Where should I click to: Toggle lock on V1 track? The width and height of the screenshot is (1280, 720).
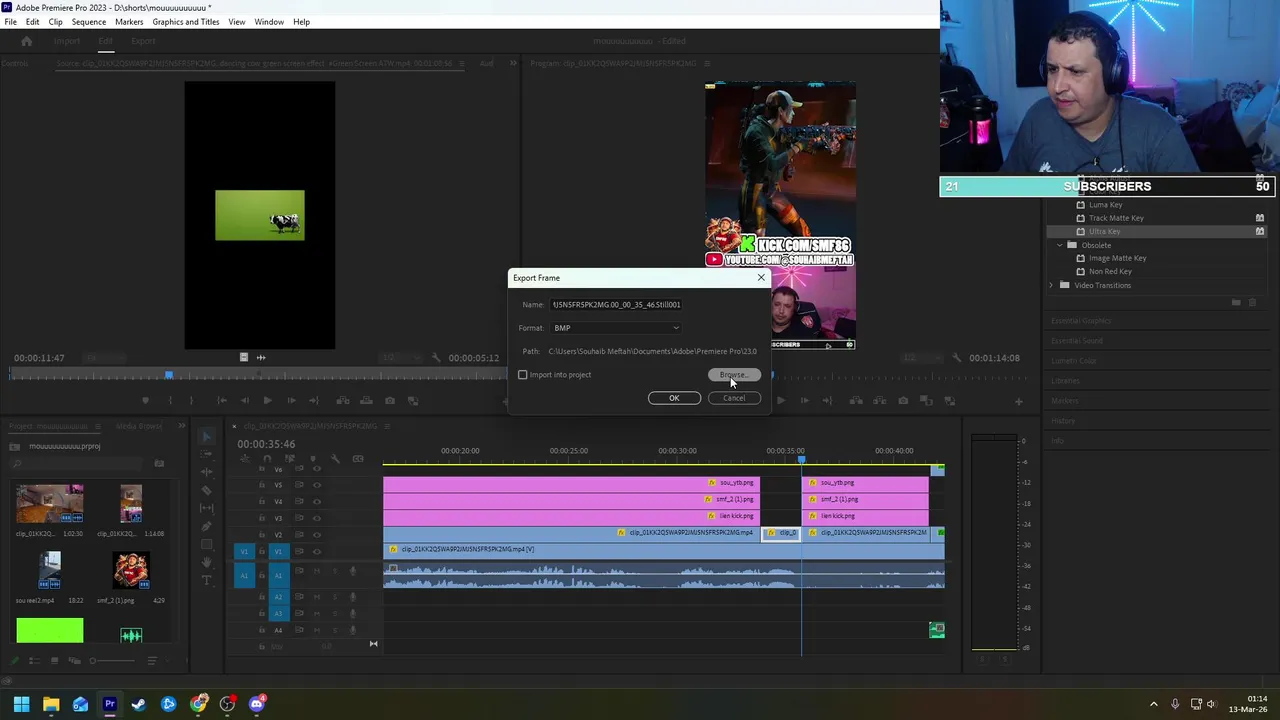click(x=262, y=551)
